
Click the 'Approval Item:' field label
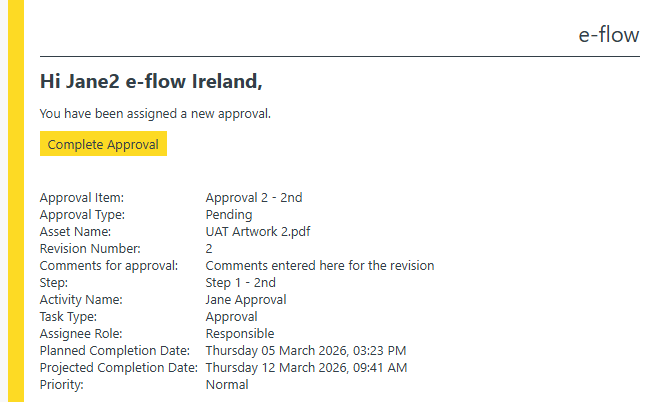tap(81, 198)
